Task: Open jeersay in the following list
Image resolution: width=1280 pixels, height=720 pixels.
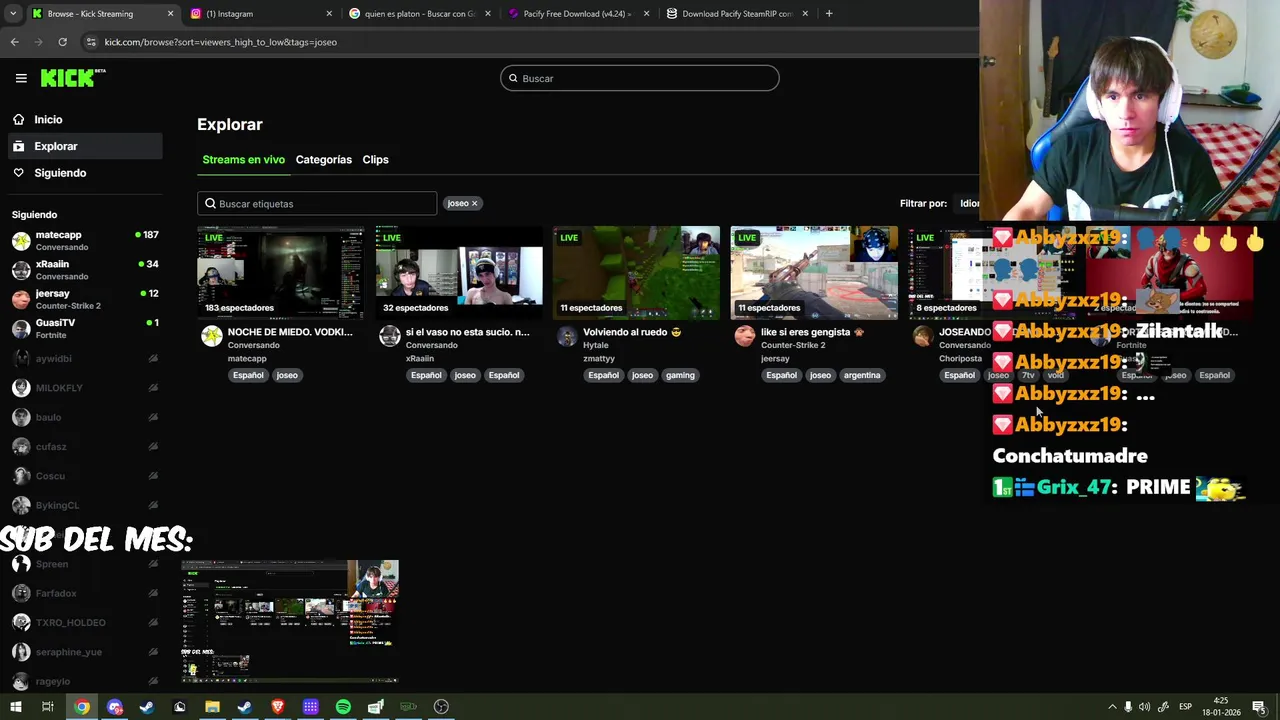Action: pyautogui.click(x=85, y=299)
